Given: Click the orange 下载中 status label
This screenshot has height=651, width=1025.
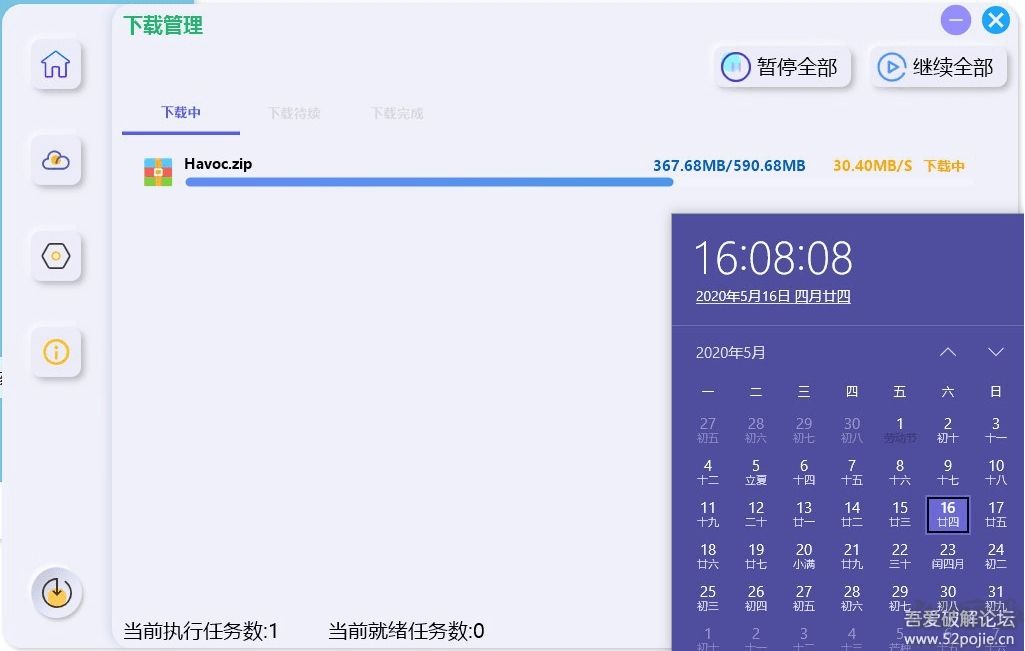Looking at the screenshot, I should click(x=944, y=166).
